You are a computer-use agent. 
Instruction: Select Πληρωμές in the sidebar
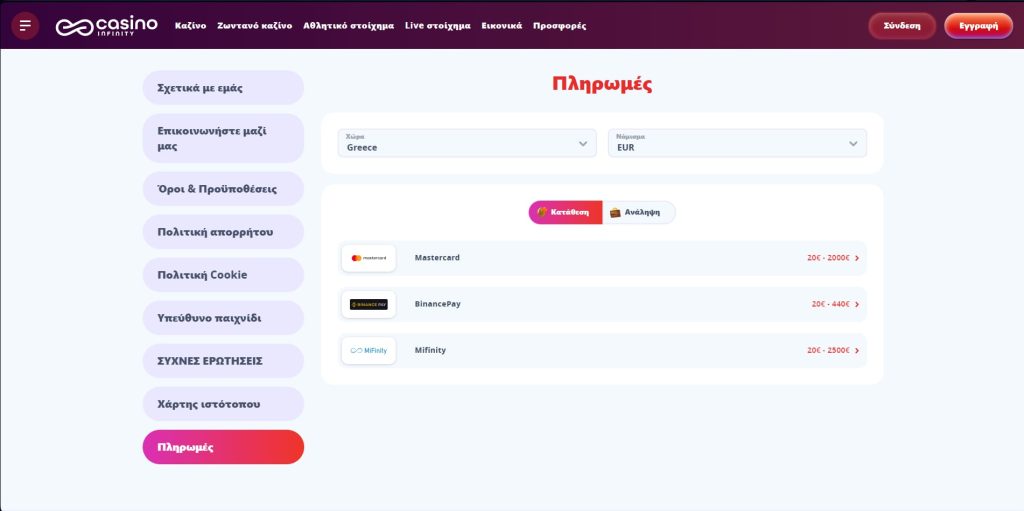tap(223, 448)
